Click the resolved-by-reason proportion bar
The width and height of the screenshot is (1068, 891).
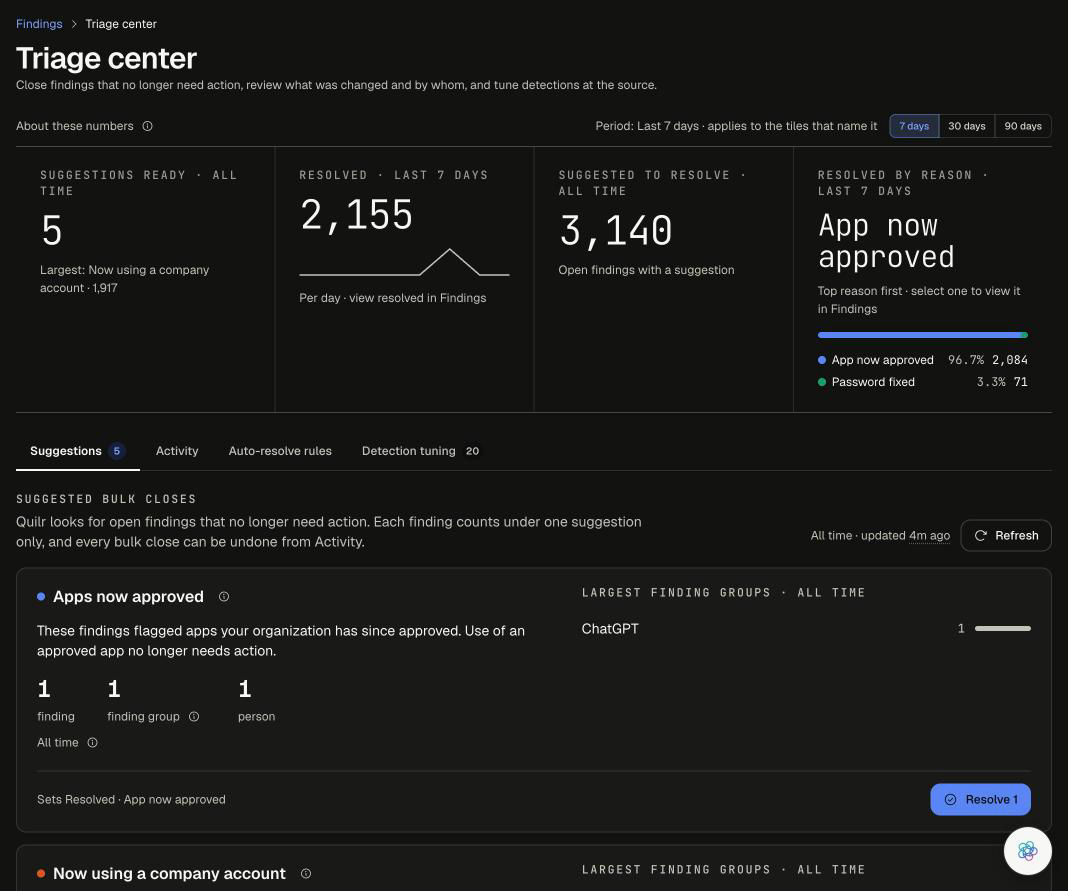coord(922,335)
